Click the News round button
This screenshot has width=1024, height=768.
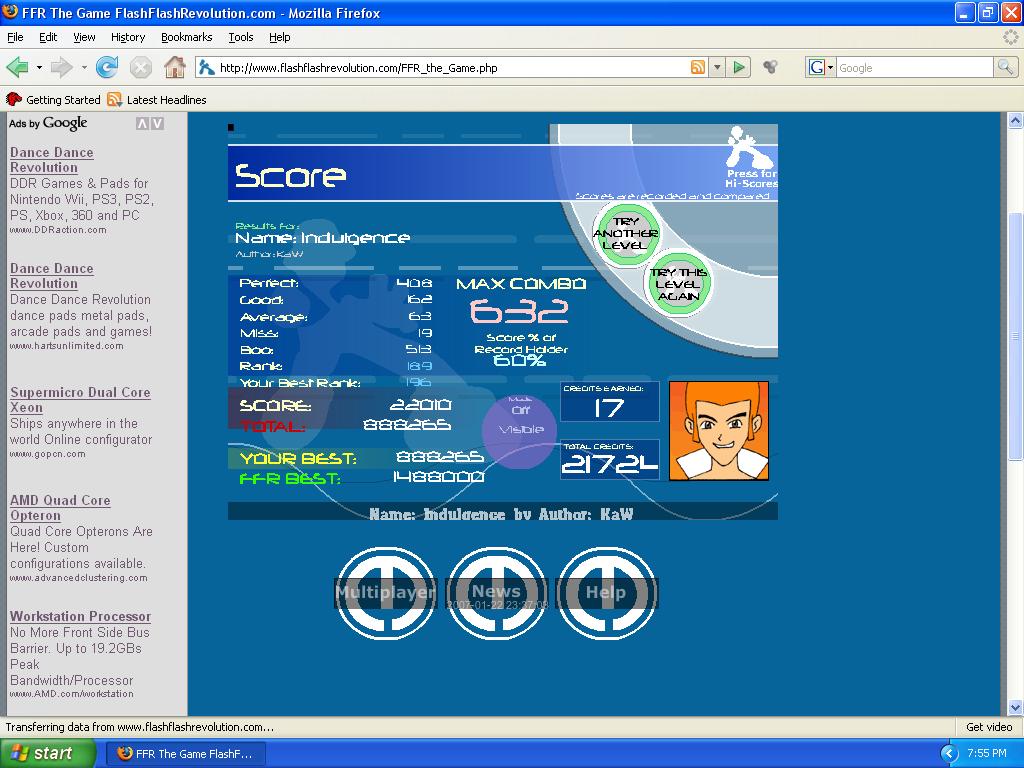click(496, 592)
